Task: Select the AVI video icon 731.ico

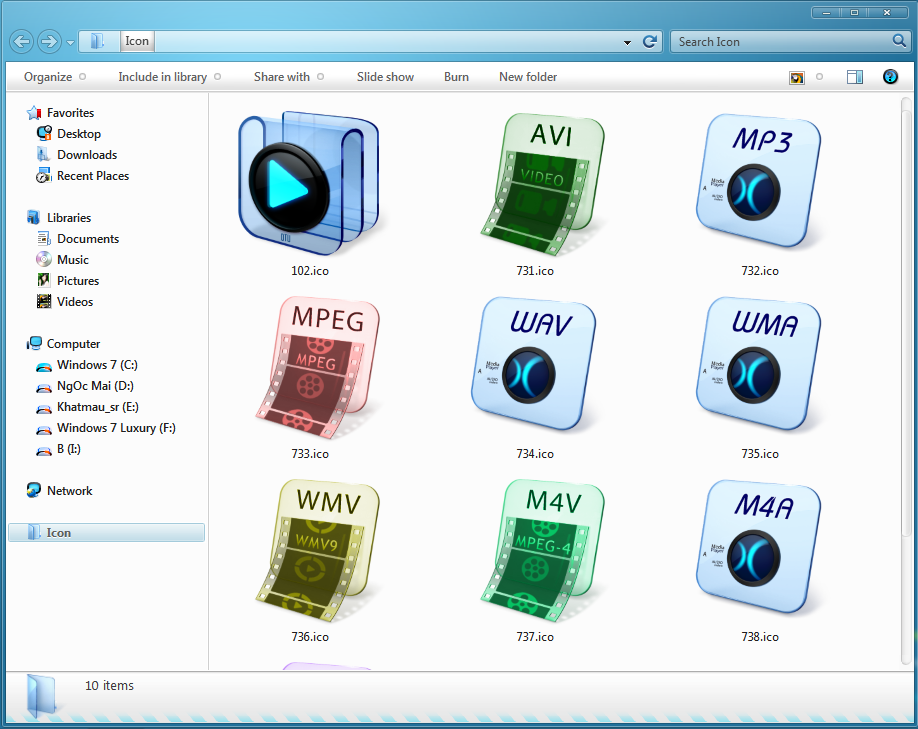Action: click(542, 184)
